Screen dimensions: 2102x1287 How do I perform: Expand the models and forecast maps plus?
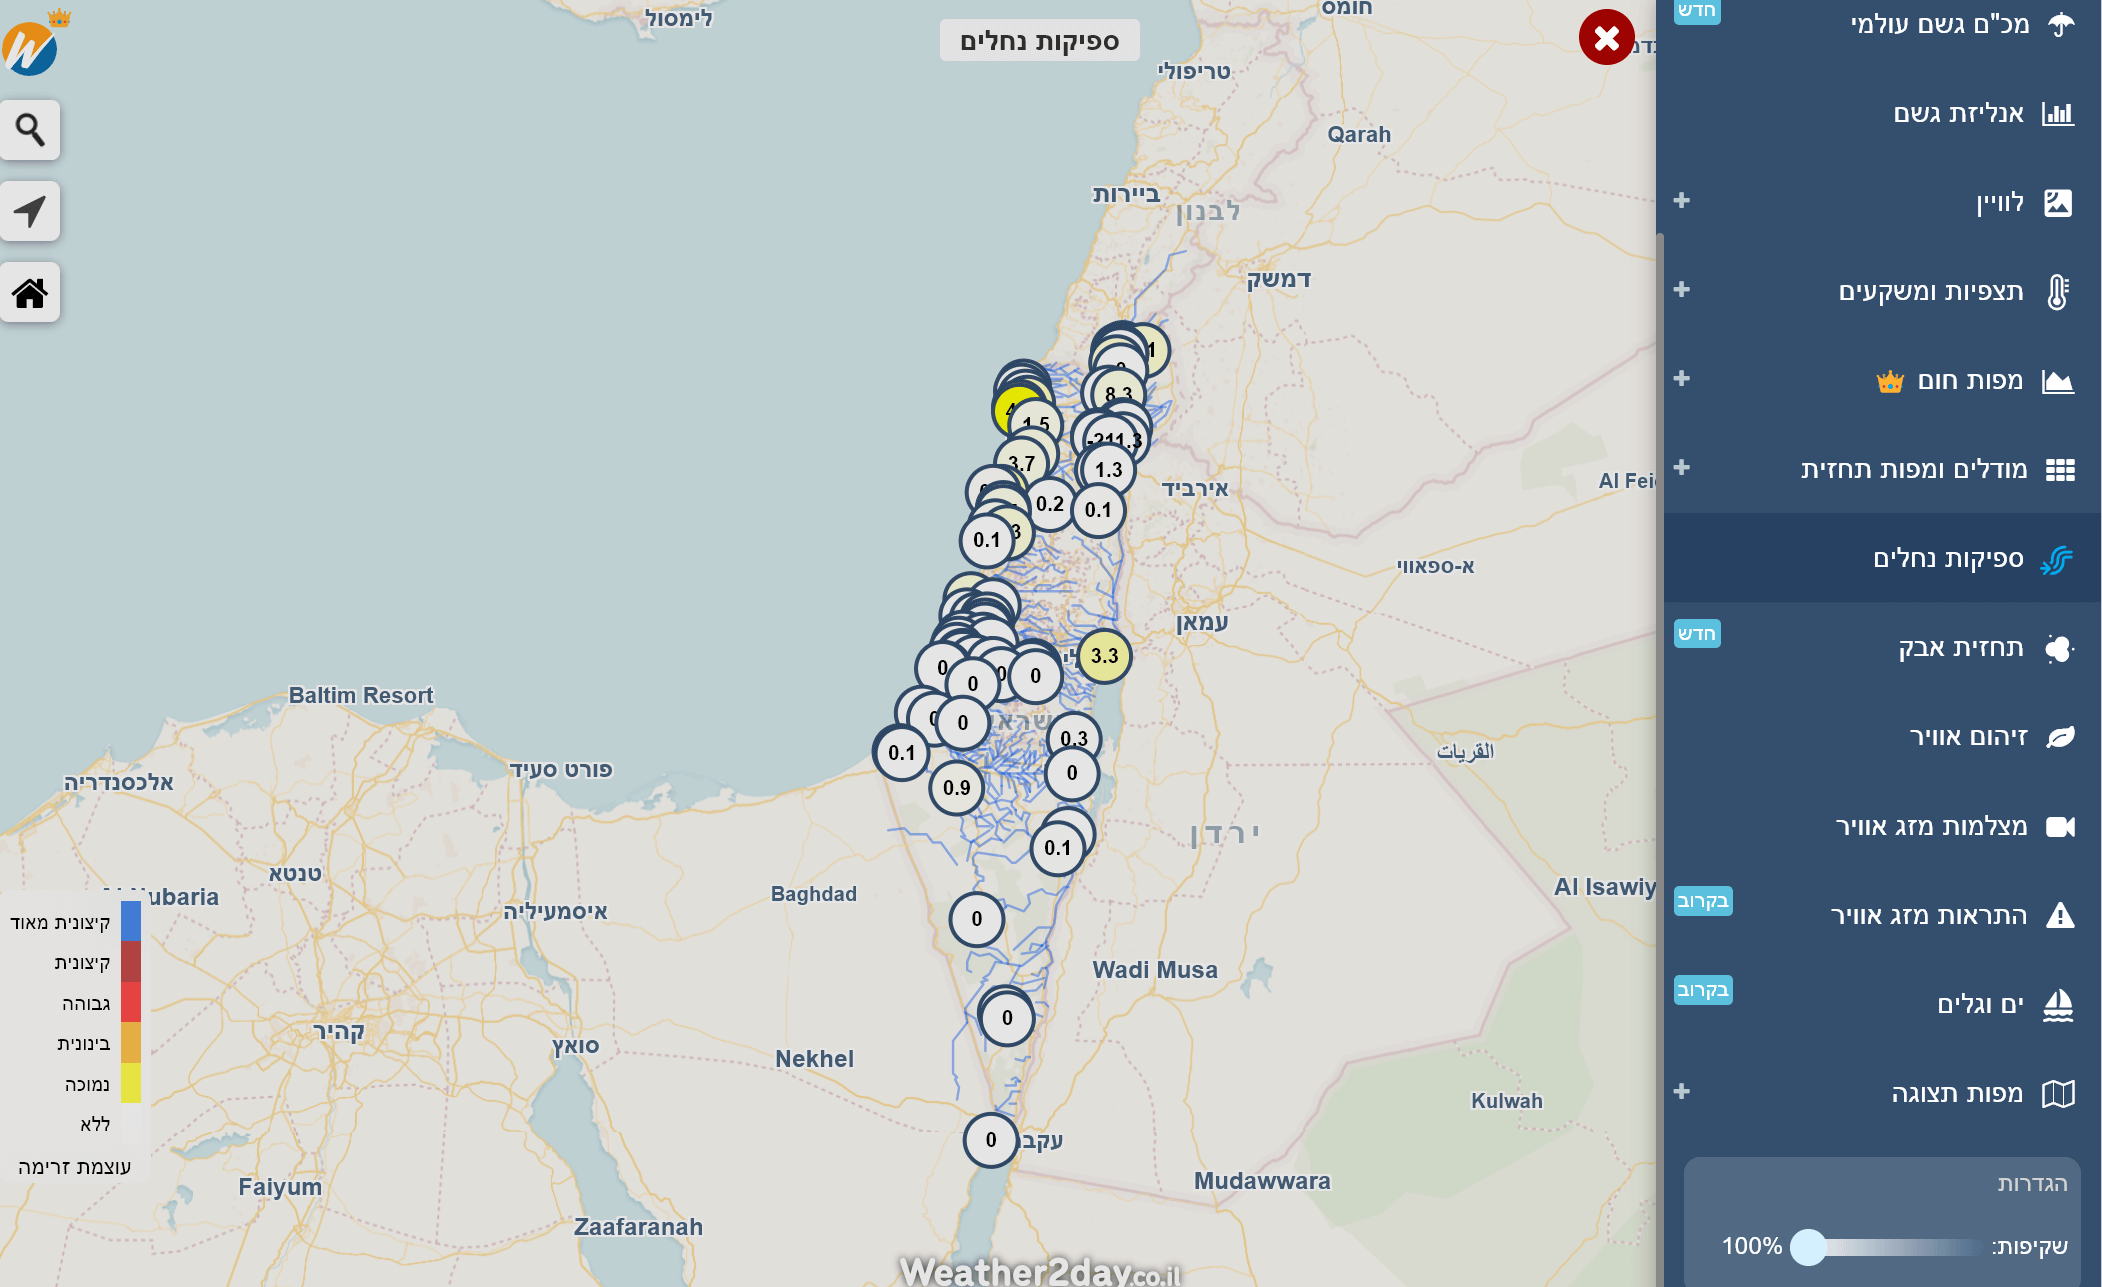[1682, 468]
